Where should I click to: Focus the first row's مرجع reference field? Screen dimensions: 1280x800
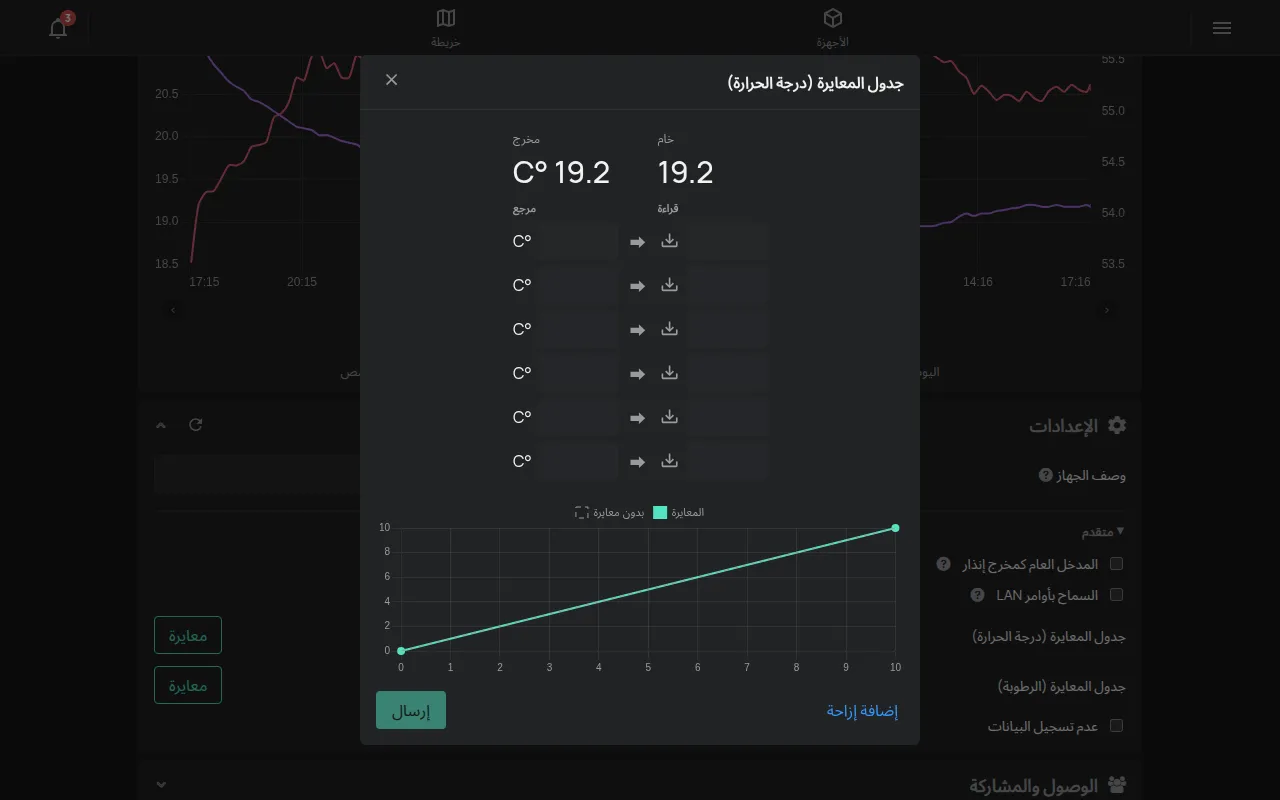[575, 241]
